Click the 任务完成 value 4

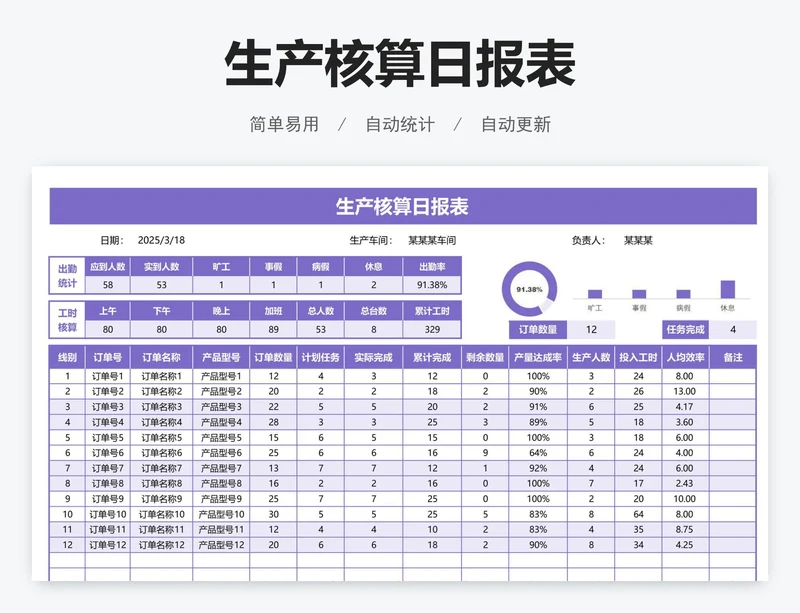[733, 330]
